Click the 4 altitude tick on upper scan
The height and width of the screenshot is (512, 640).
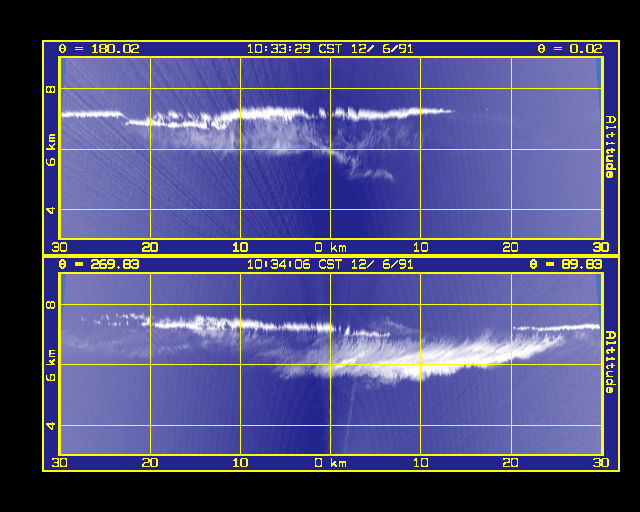[51, 210]
